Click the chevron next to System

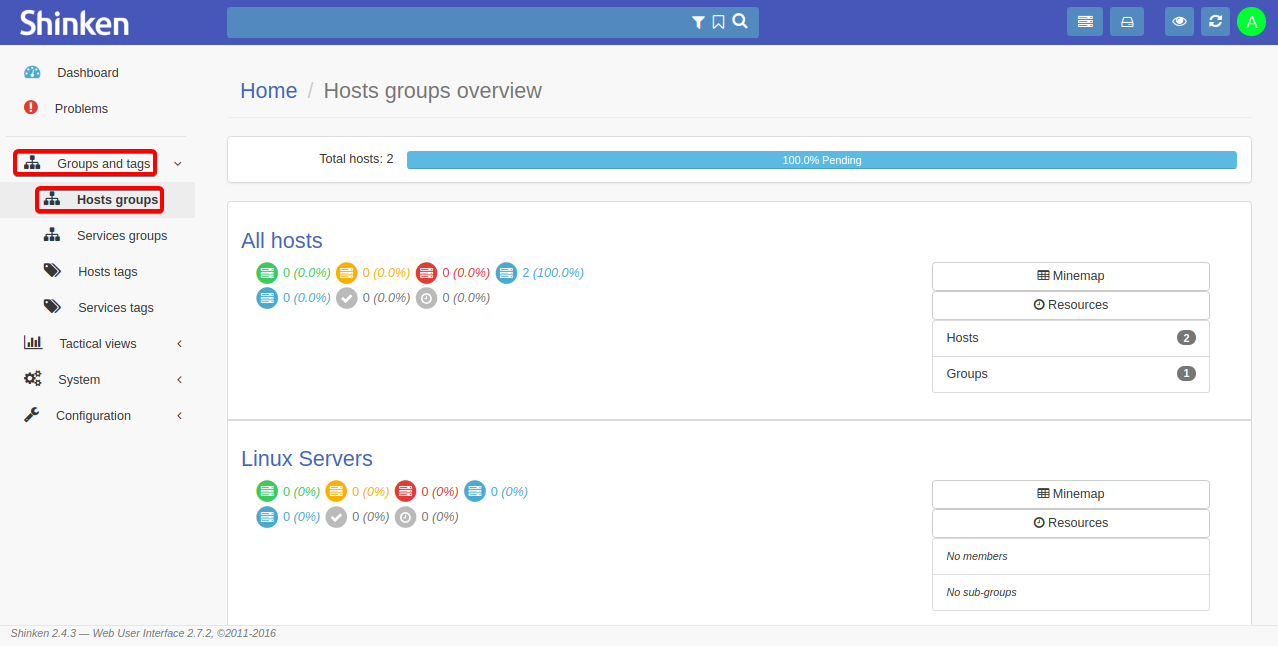coord(179,379)
